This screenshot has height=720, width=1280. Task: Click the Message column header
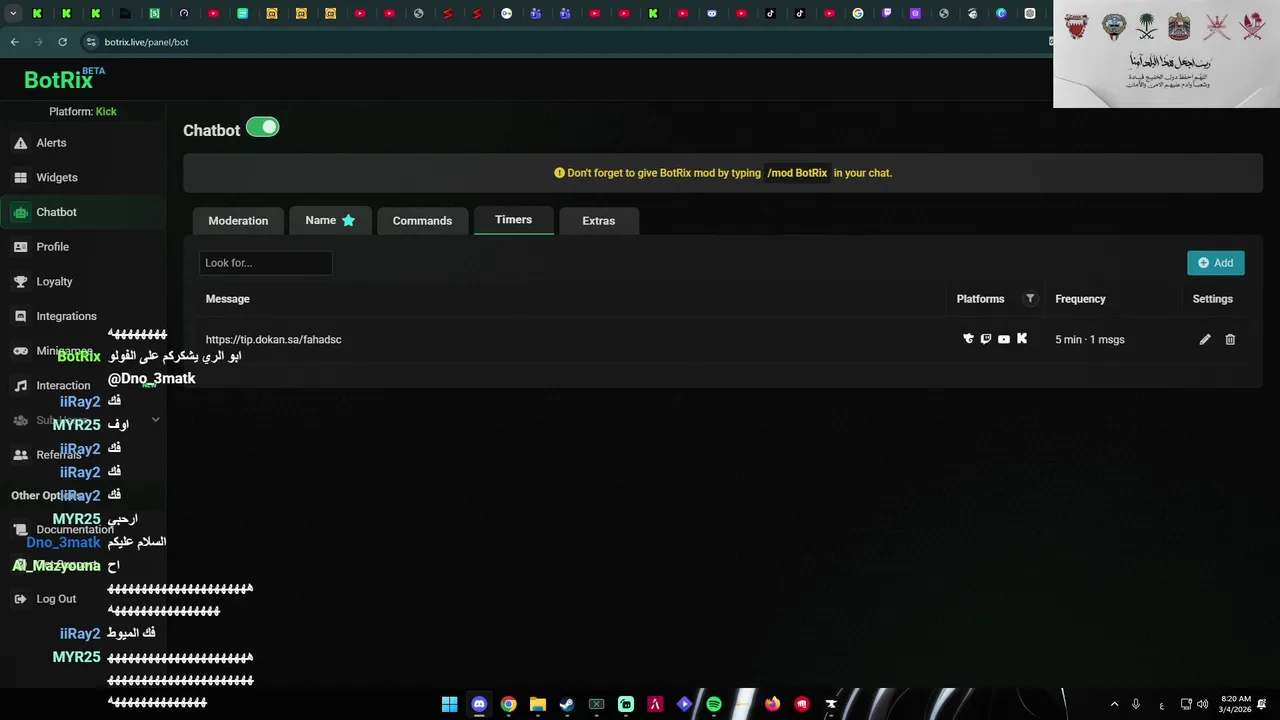click(x=228, y=299)
